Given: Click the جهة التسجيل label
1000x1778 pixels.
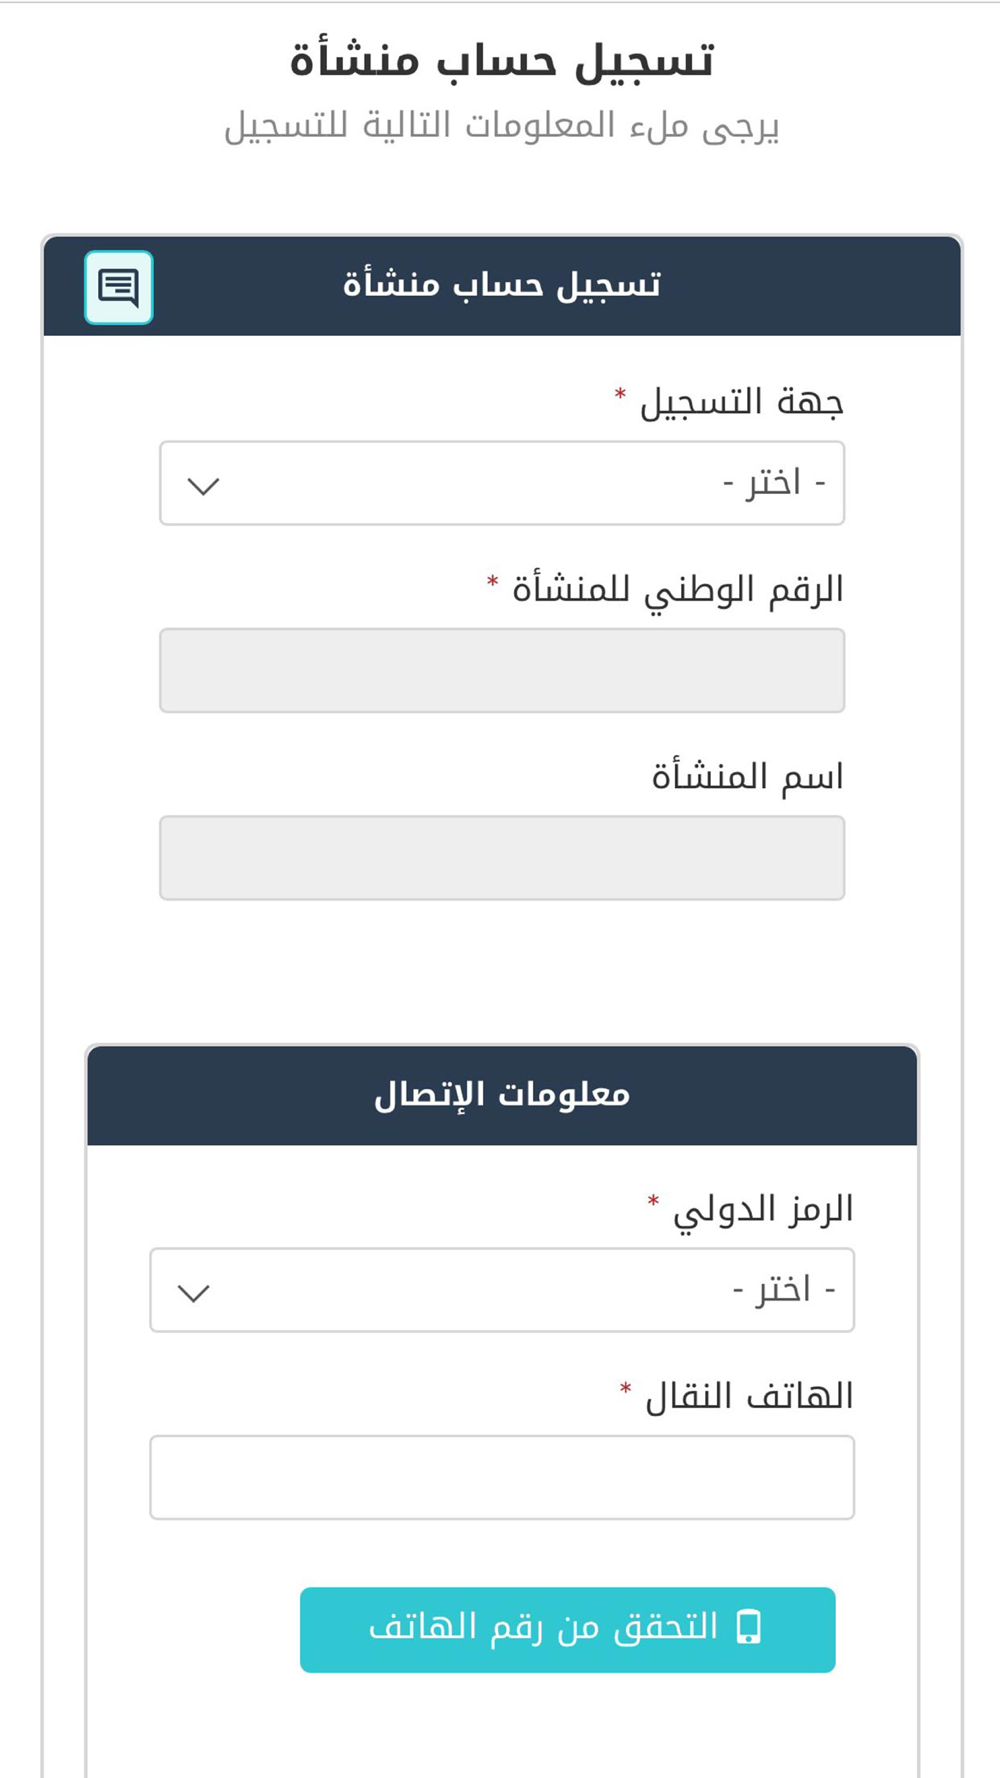Looking at the screenshot, I should [741, 402].
